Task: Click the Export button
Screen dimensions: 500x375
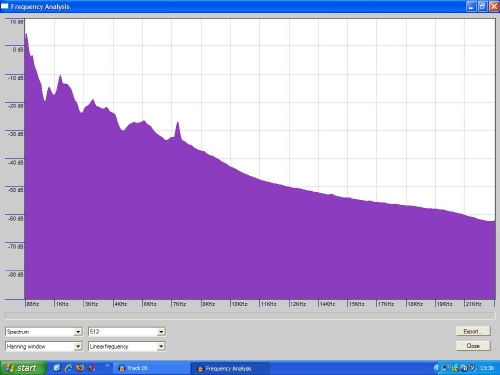Action: coord(473,331)
